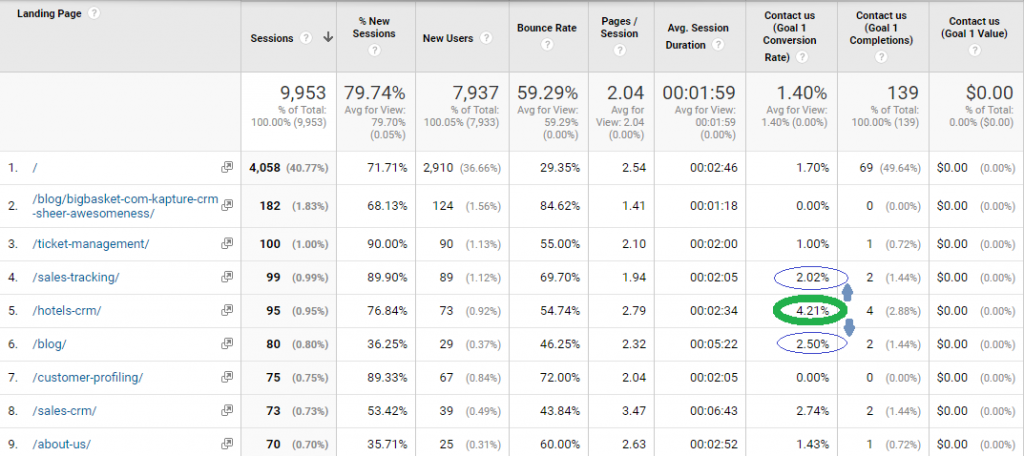Open the bigbasket-com-kapture-crm blog landing page
The image size is (1024, 456).
(125, 206)
